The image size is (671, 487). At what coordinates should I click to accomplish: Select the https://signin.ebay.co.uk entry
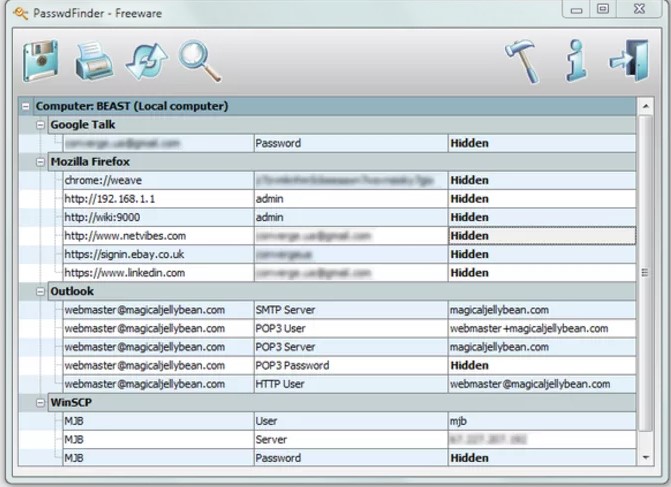[x=158, y=255]
